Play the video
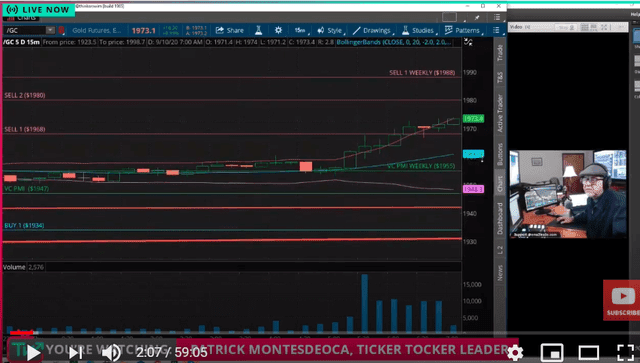The height and width of the screenshot is (363, 640). pos(33,353)
